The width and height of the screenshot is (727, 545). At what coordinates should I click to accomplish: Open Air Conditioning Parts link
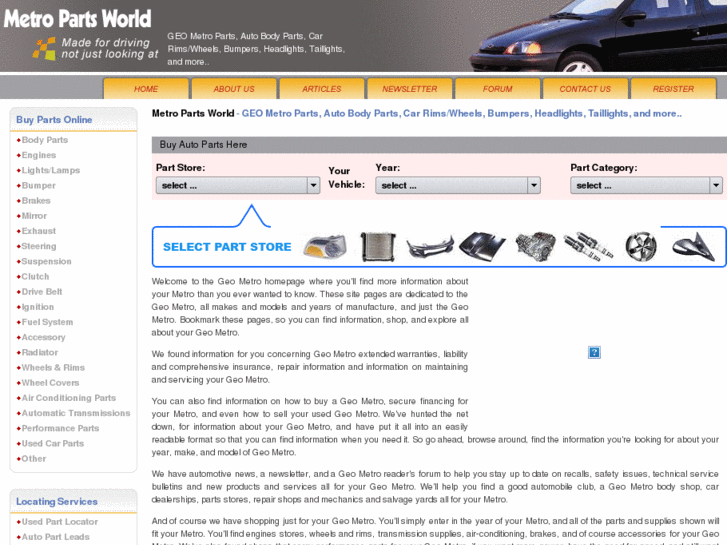point(69,398)
